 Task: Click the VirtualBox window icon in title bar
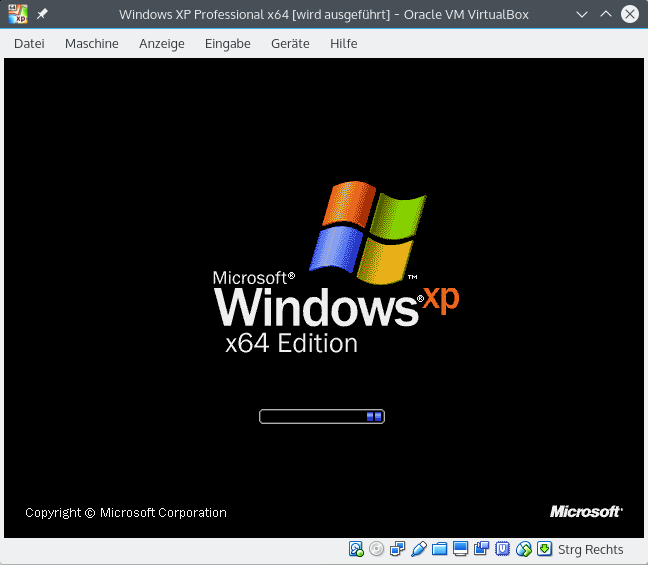tap(17, 15)
